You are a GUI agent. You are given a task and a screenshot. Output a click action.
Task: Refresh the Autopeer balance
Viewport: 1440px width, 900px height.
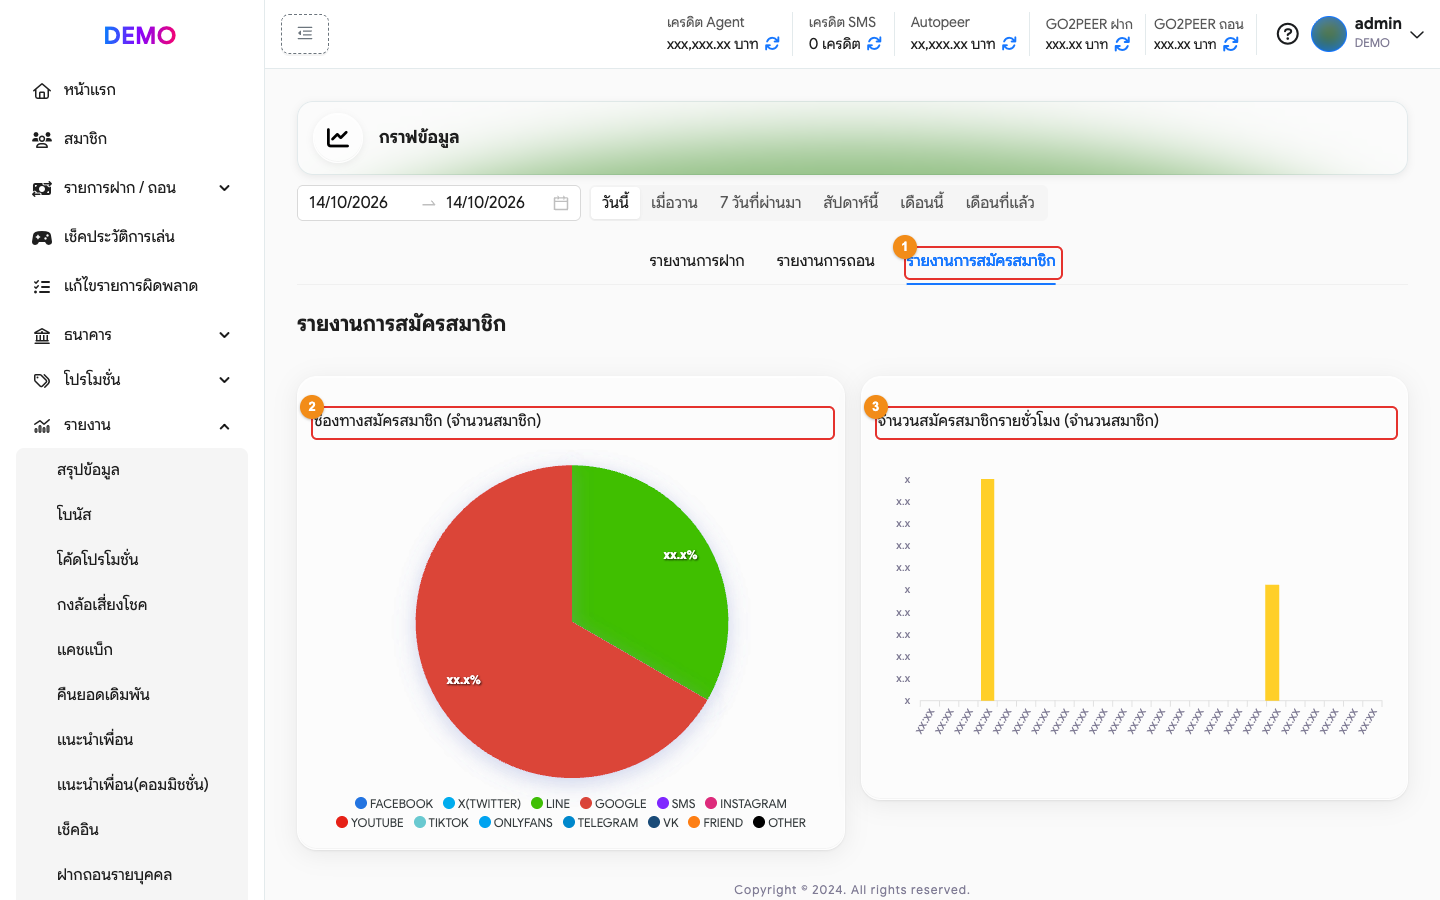point(1009,44)
